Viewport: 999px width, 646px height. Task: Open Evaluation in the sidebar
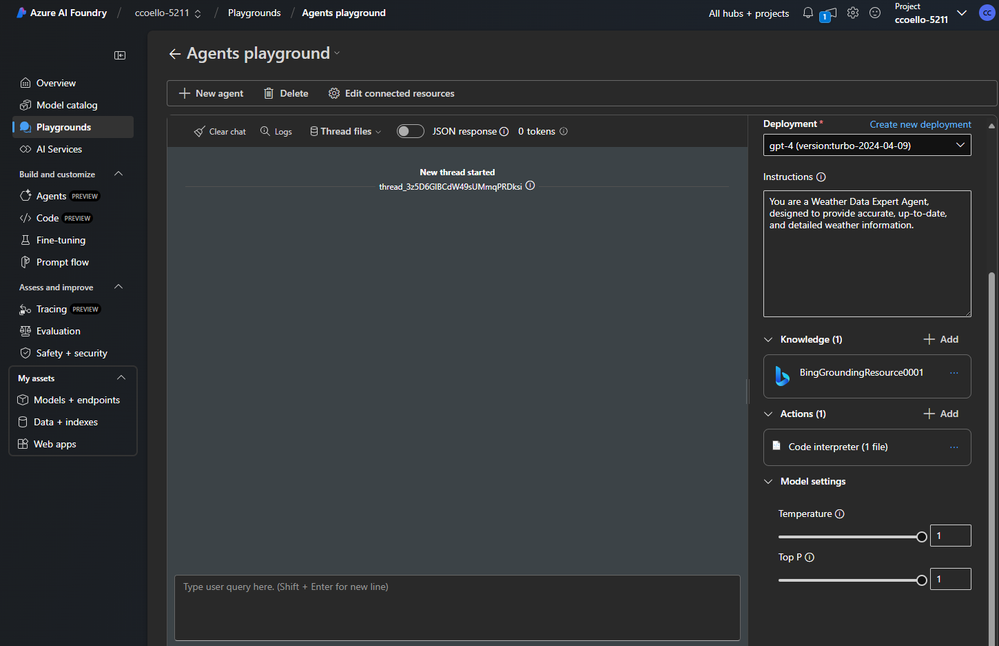(73, 331)
